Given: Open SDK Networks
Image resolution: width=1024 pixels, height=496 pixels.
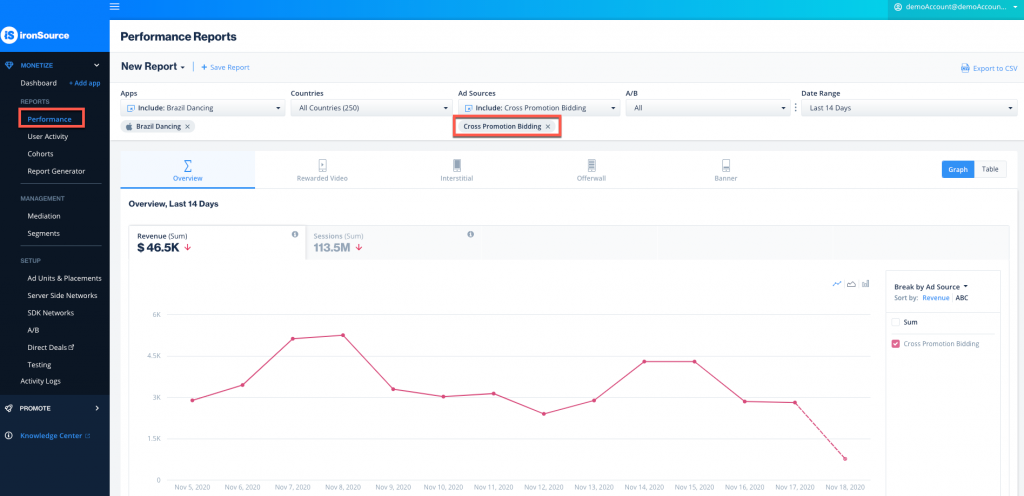Looking at the screenshot, I should click(51, 313).
